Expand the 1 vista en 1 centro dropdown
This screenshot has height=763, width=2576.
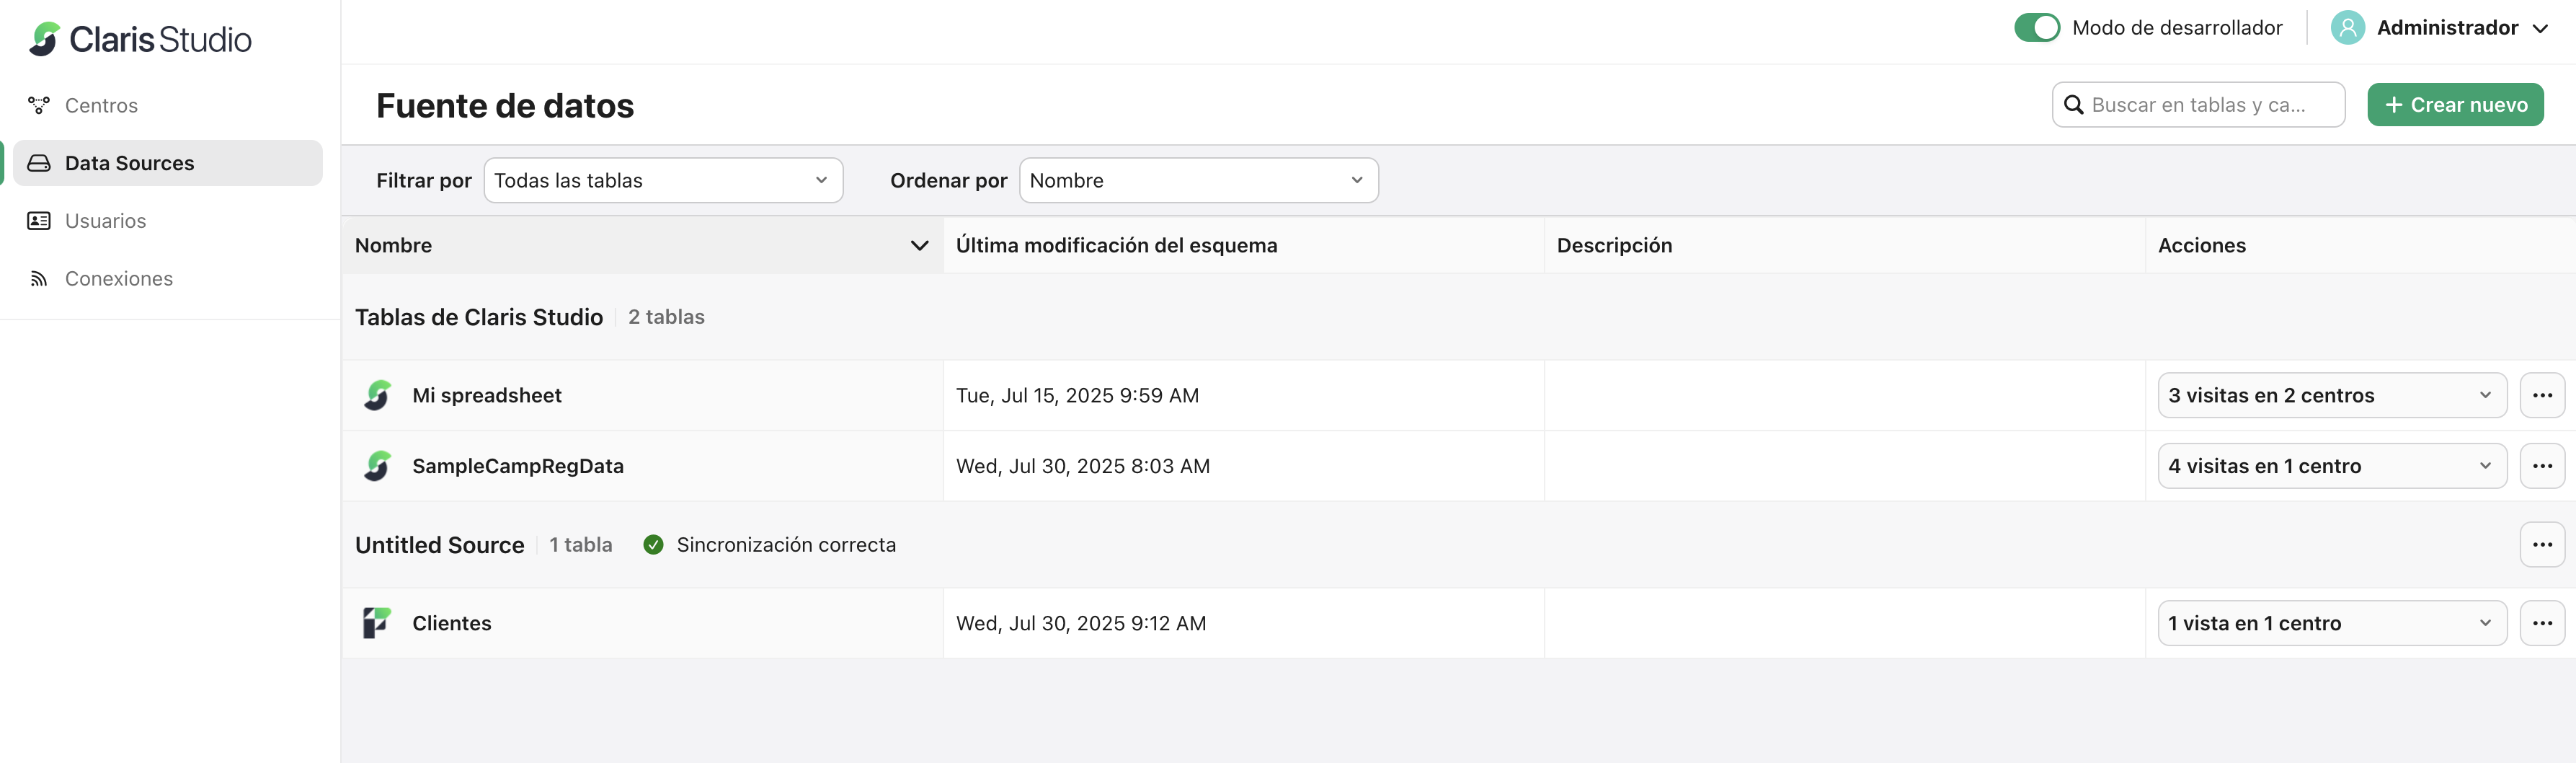click(2331, 623)
